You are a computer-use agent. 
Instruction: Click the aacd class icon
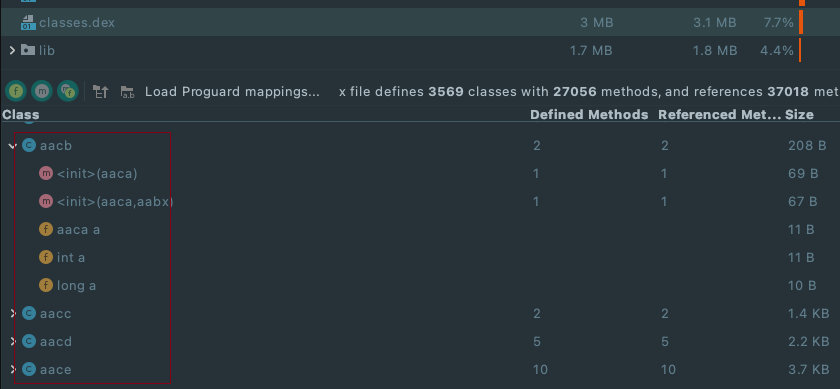(29, 341)
